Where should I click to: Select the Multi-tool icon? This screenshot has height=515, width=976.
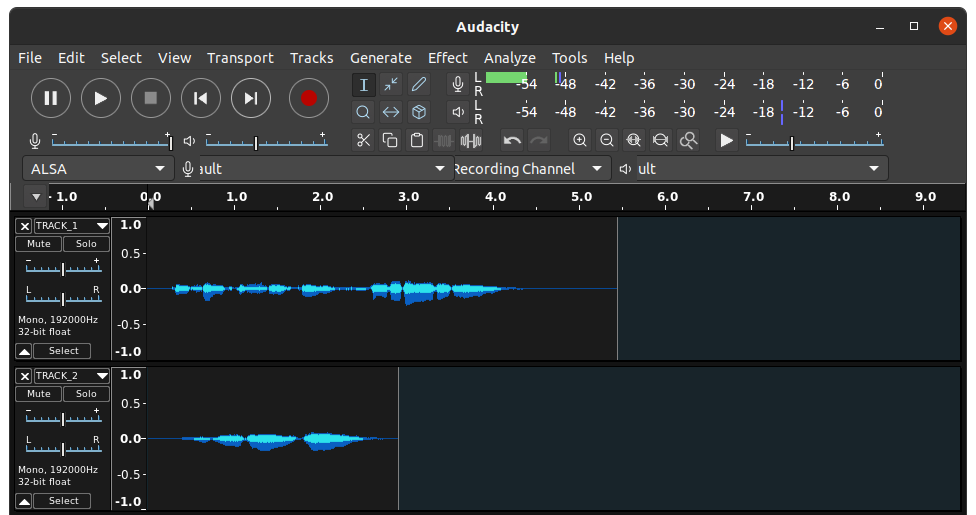(x=419, y=112)
